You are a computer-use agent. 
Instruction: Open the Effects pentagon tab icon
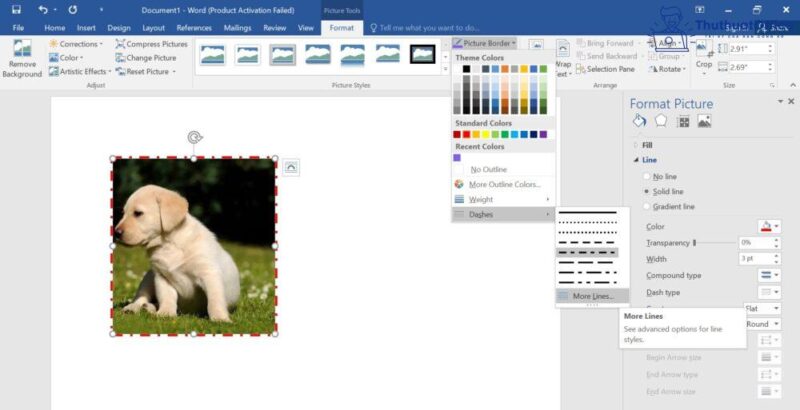click(x=661, y=122)
